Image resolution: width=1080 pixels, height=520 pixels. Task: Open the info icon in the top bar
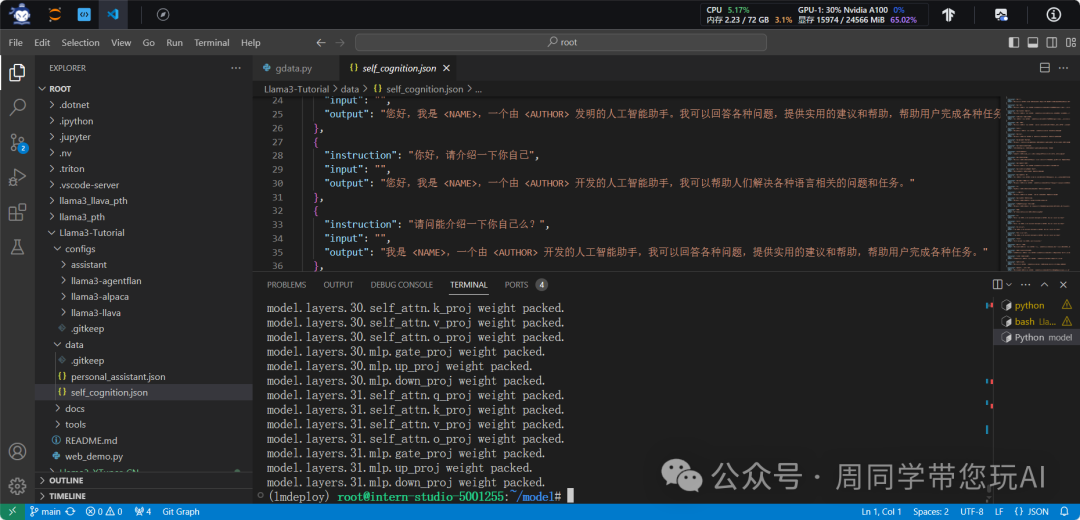tap(1054, 14)
